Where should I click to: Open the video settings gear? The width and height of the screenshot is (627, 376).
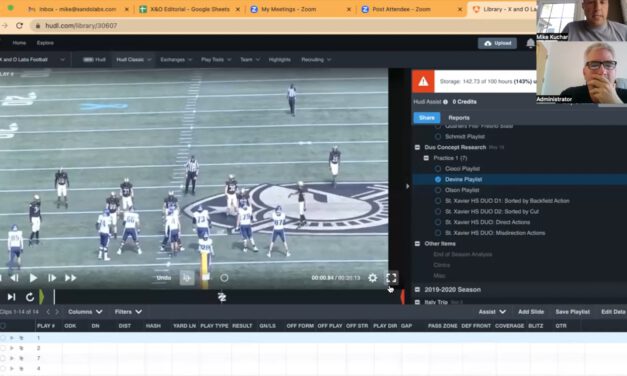(x=372, y=278)
